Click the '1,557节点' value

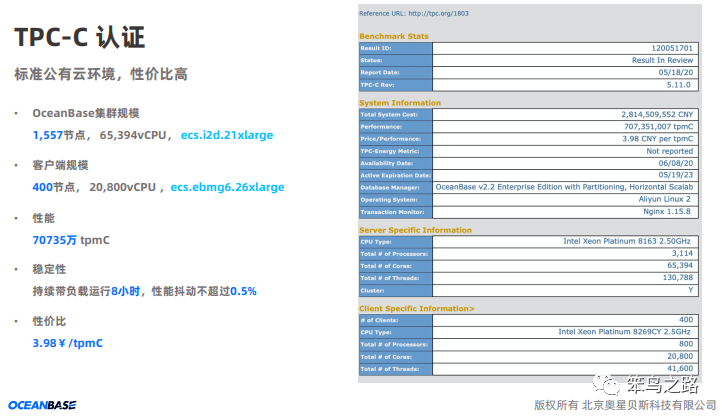58,135
